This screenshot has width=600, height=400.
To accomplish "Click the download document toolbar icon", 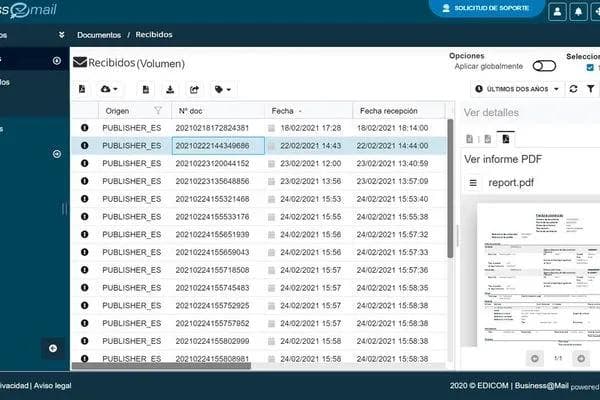I will coord(170,89).
